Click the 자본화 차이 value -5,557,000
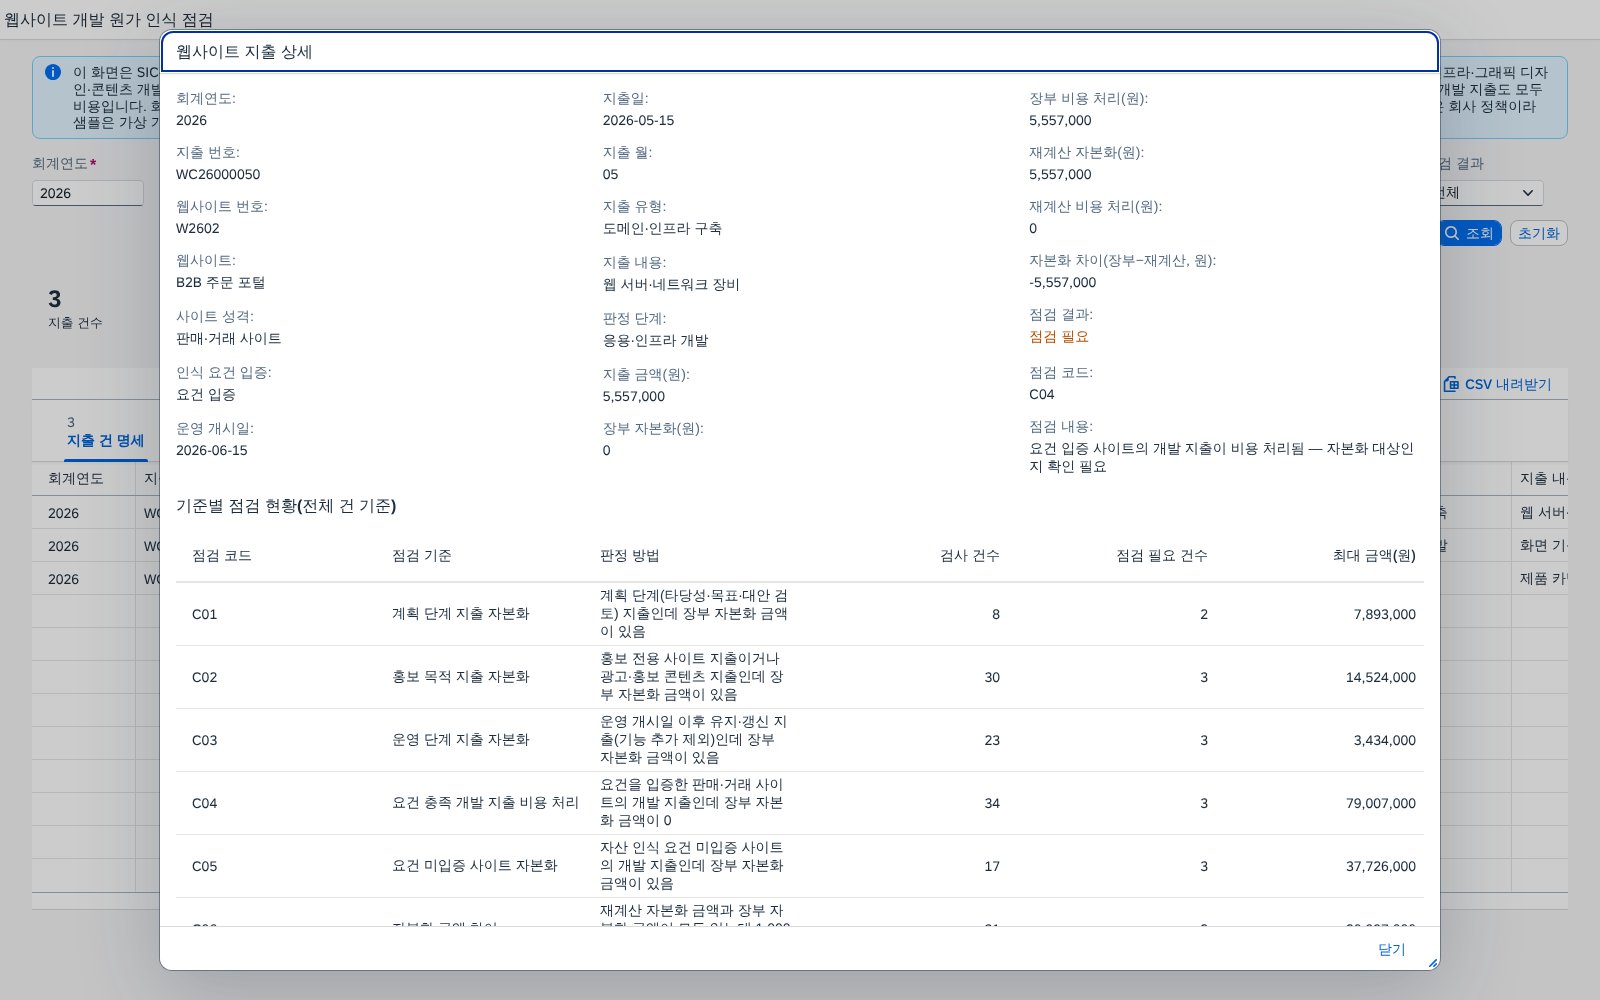Viewport: 1600px width, 1000px height. click(x=1063, y=282)
